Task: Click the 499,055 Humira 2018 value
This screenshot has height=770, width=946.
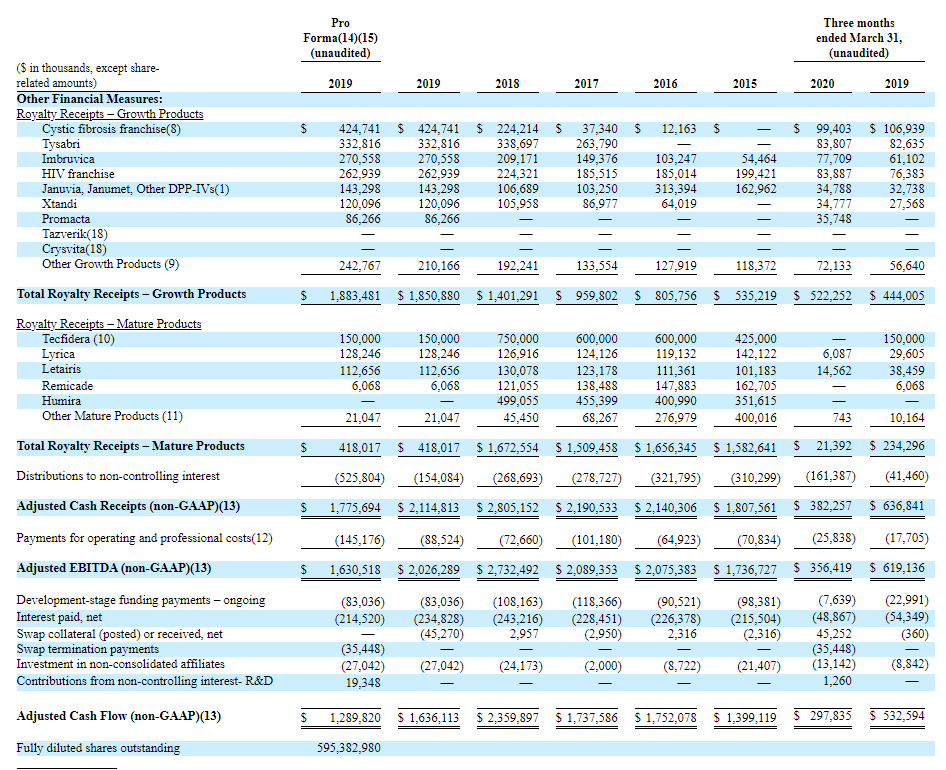Action: pos(518,401)
